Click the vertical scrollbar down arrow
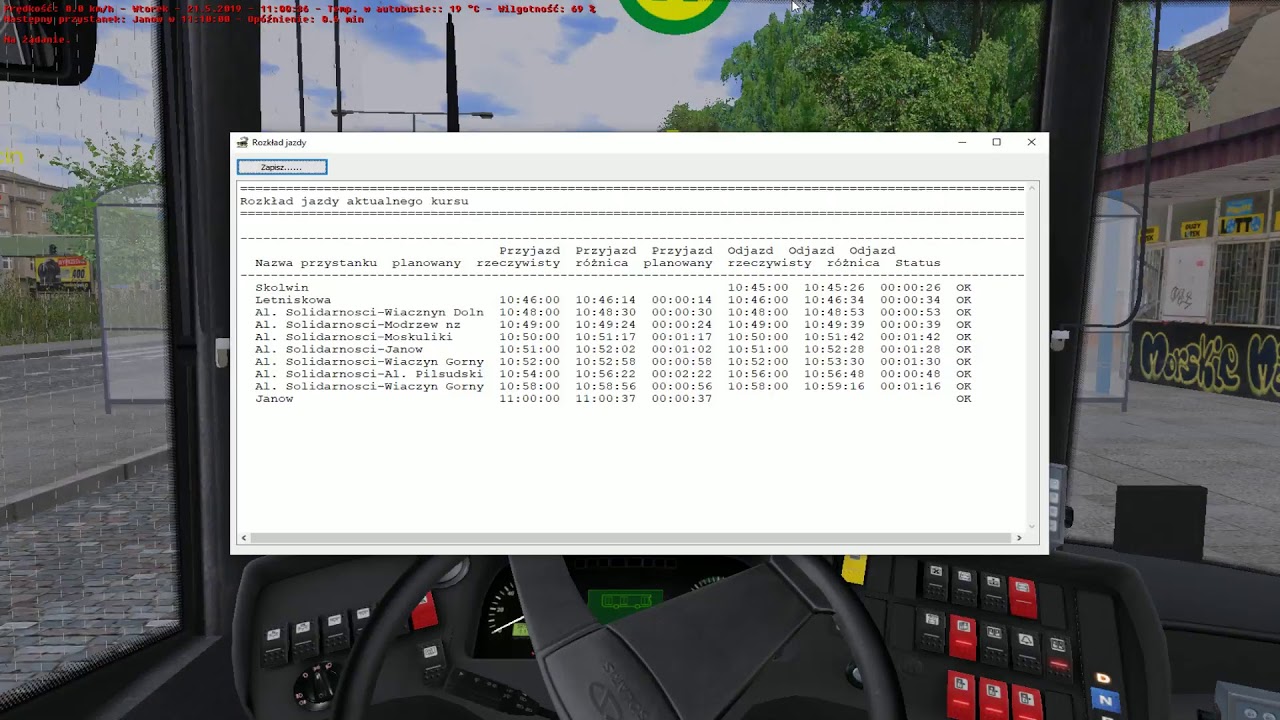The height and width of the screenshot is (720, 1280). [x=1032, y=526]
